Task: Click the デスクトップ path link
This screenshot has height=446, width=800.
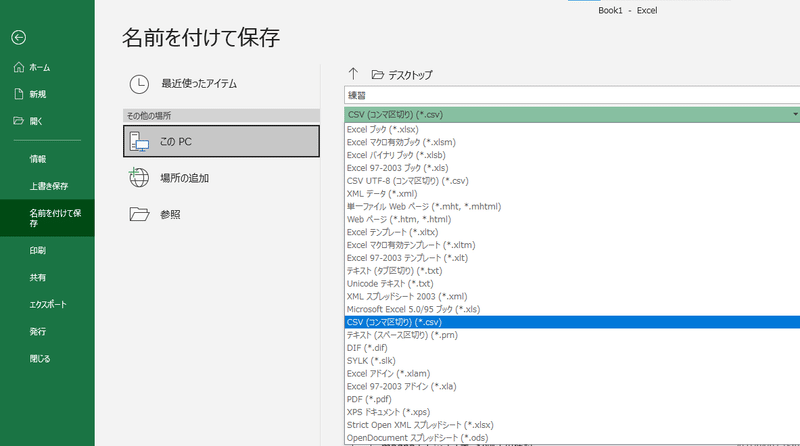Action: pyautogui.click(x=410, y=75)
